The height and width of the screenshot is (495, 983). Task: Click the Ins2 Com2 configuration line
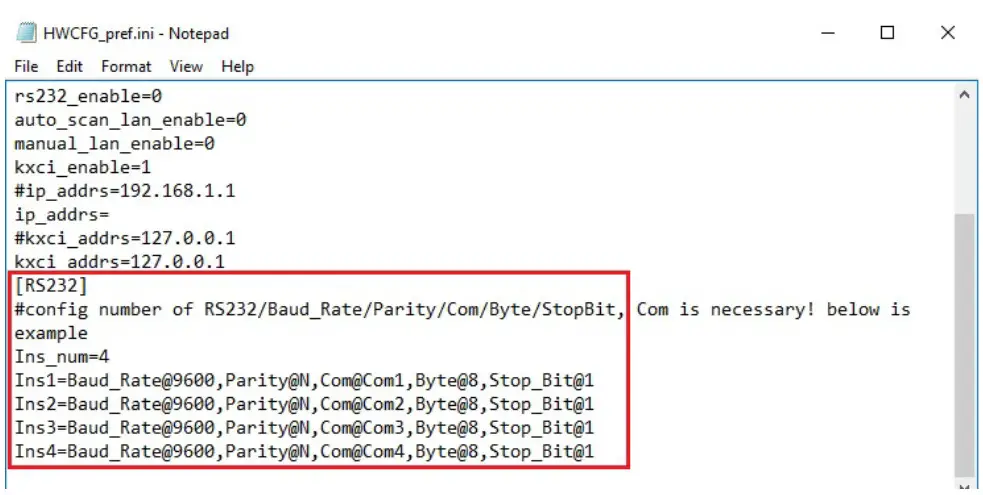(304, 404)
